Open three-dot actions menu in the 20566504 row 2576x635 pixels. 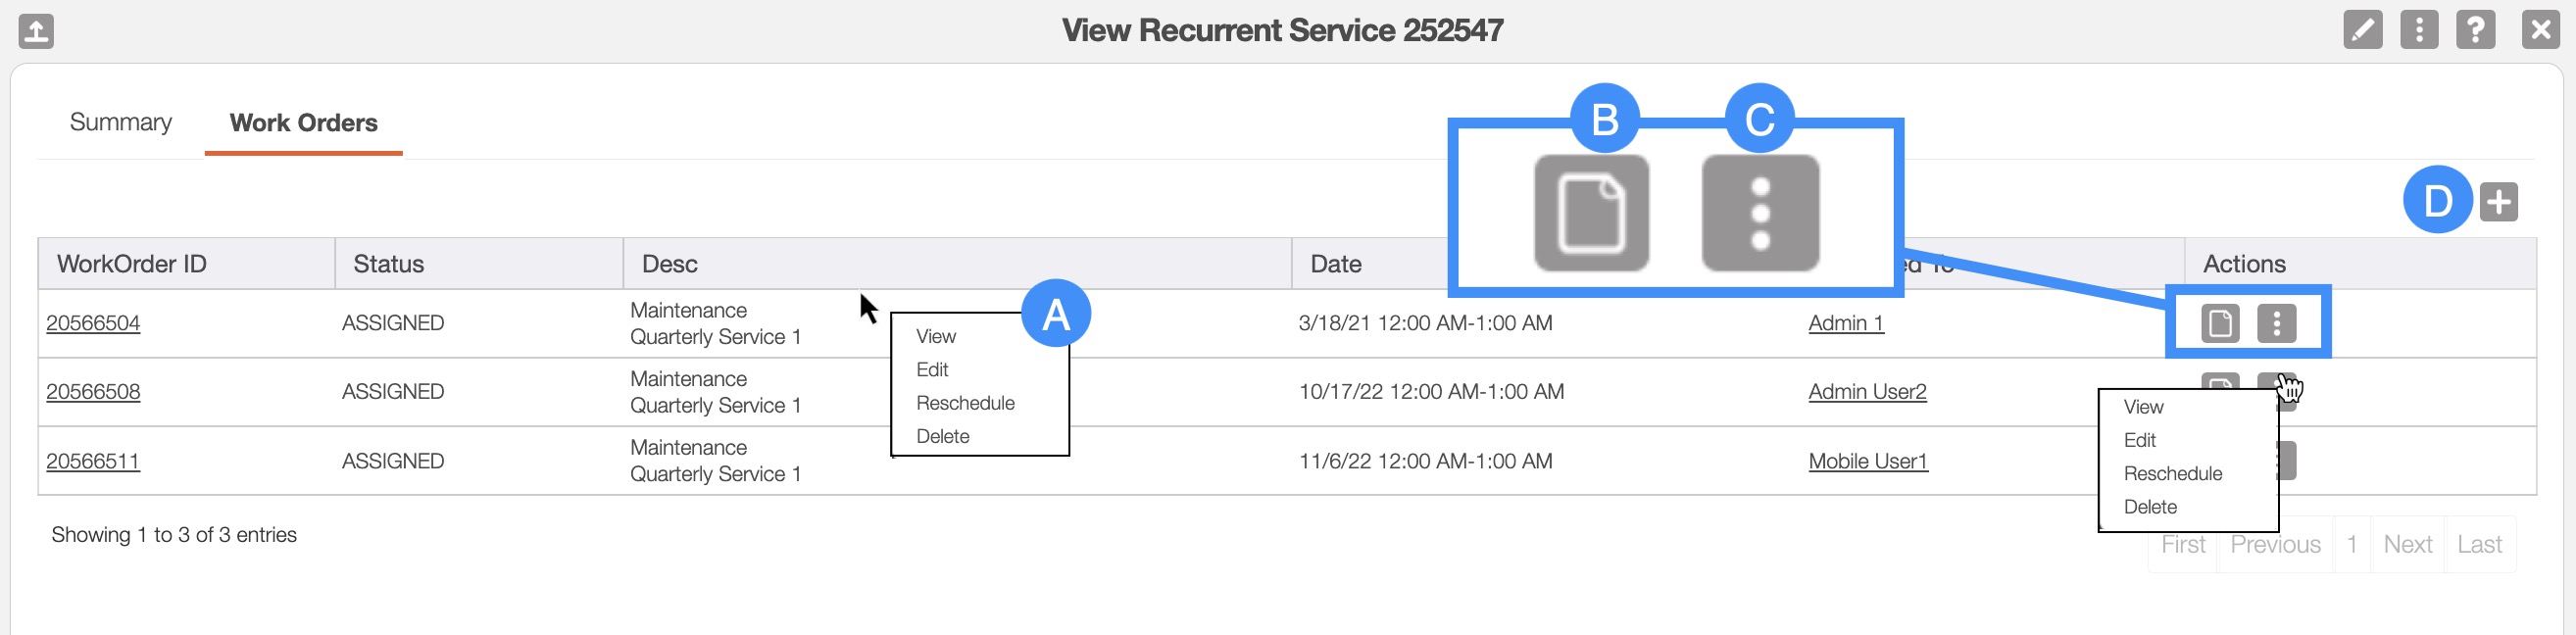pos(2276,324)
